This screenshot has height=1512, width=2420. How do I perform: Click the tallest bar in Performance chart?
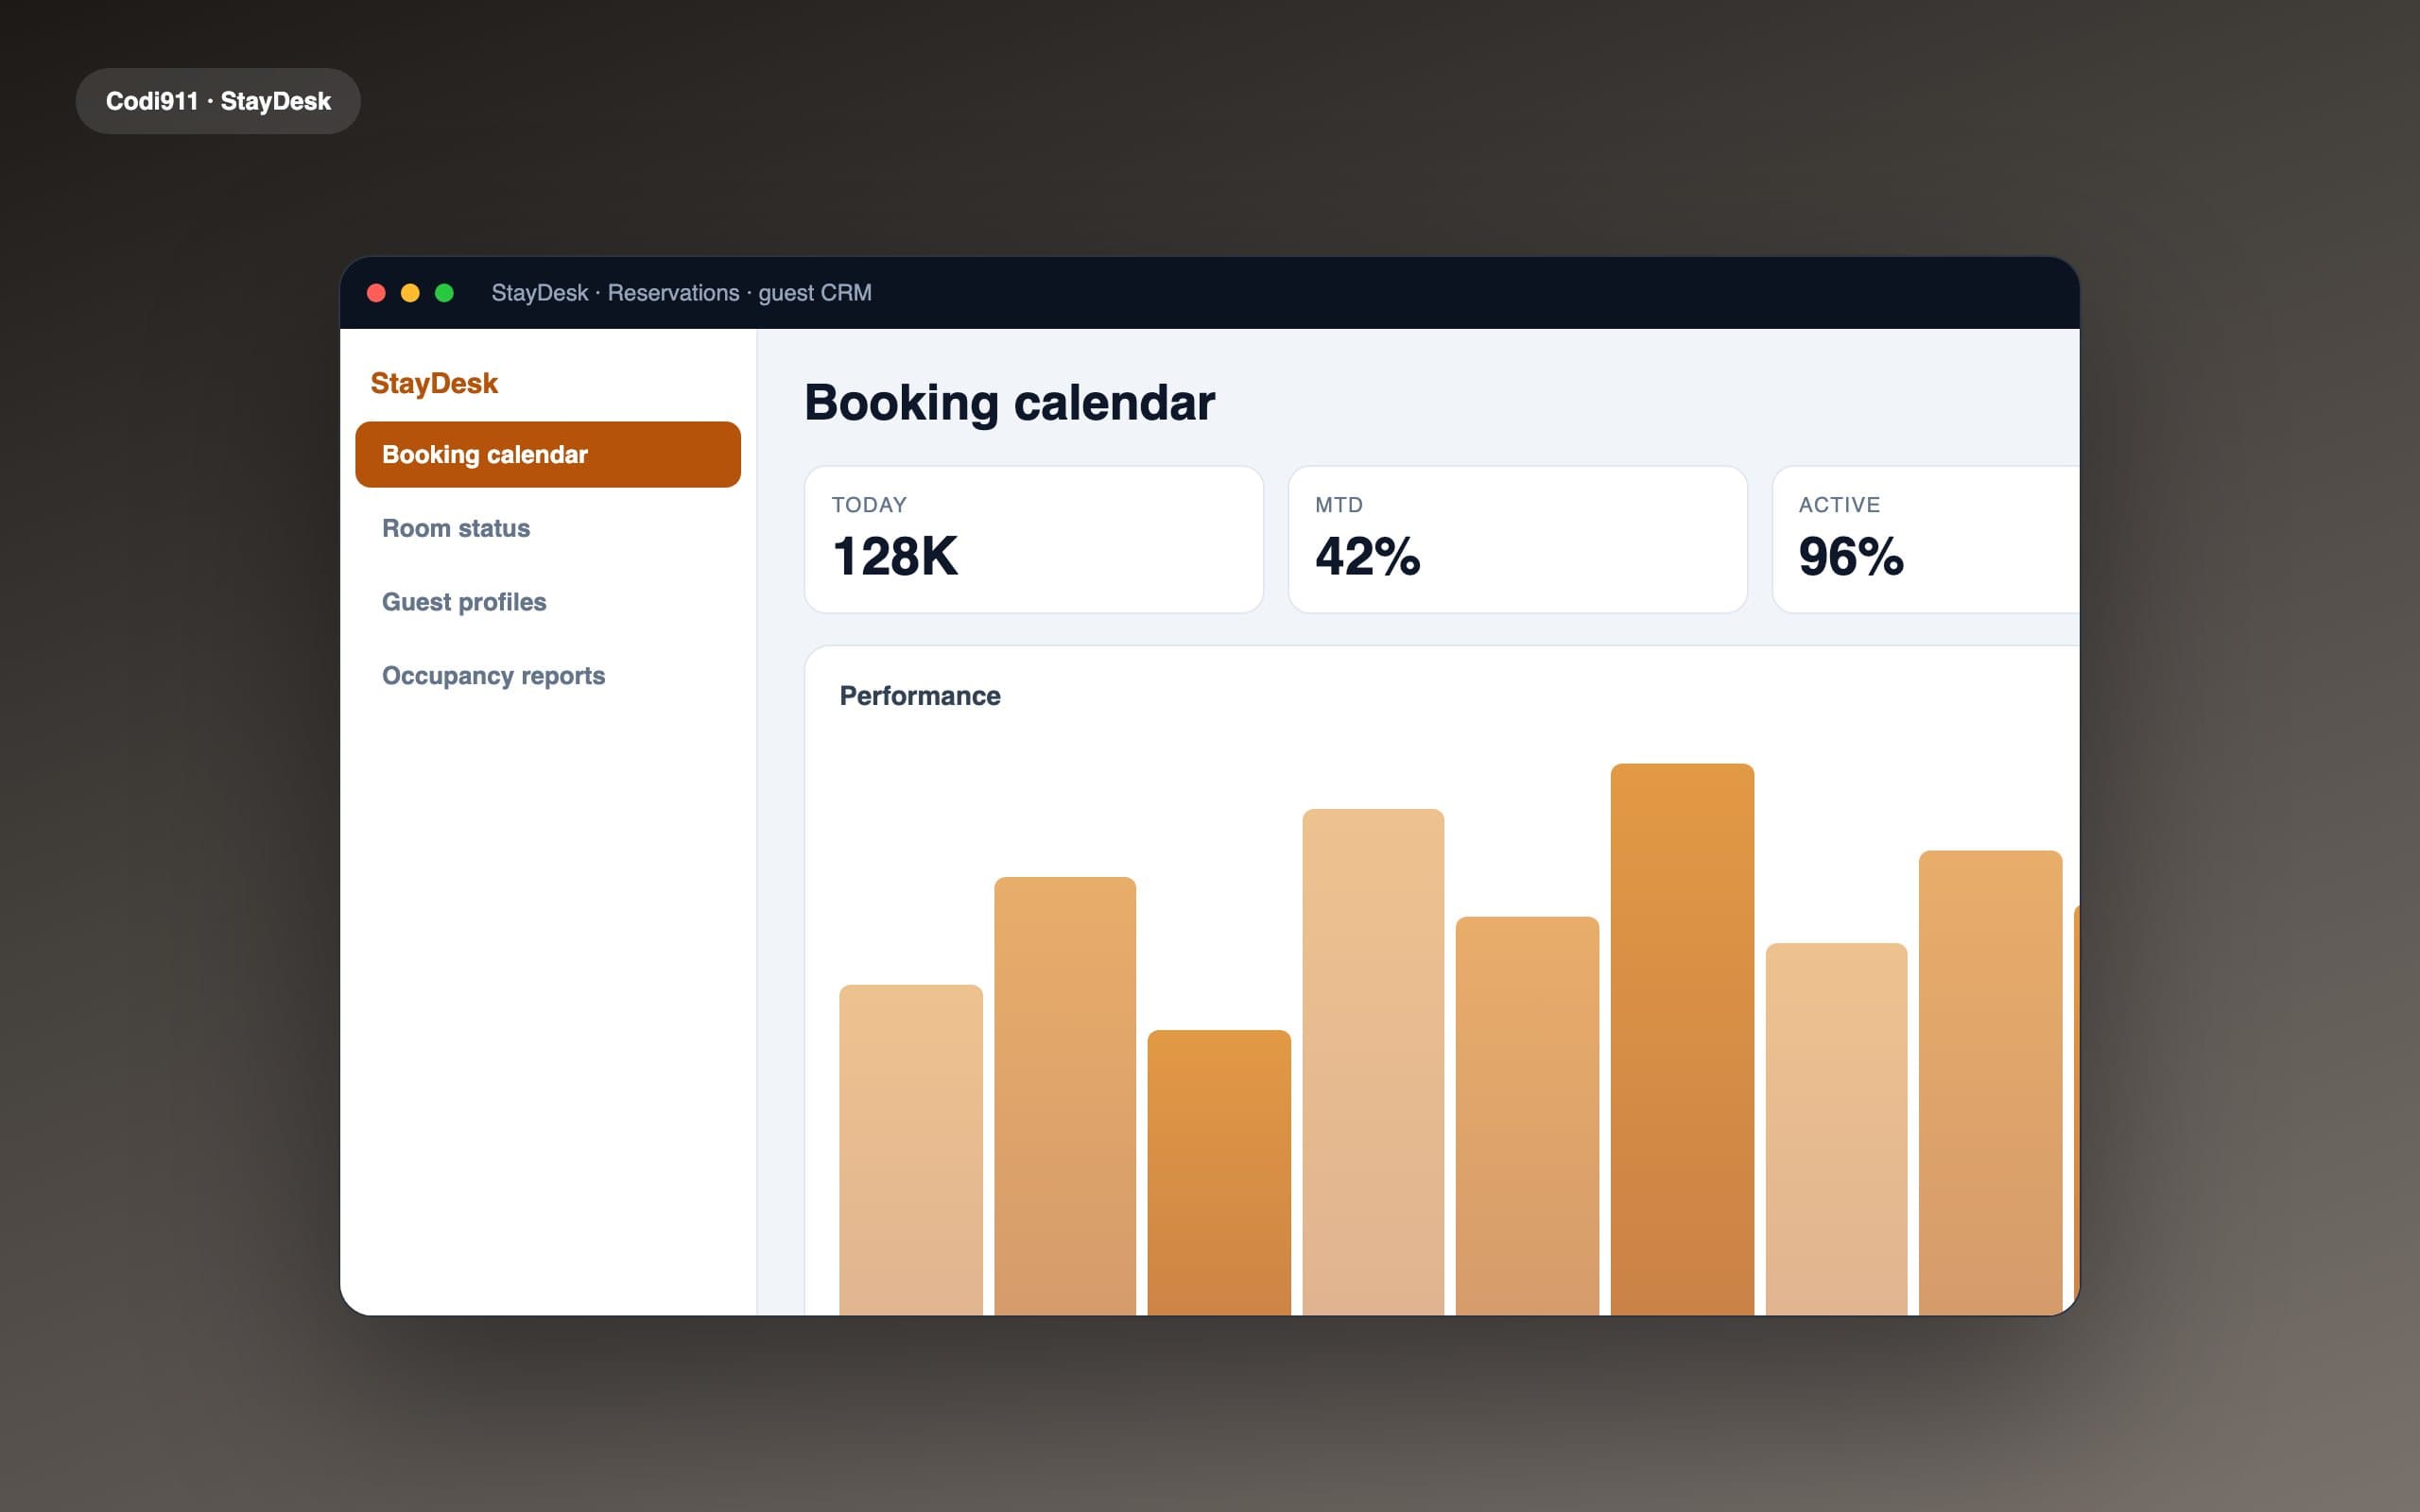click(1682, 1039)
